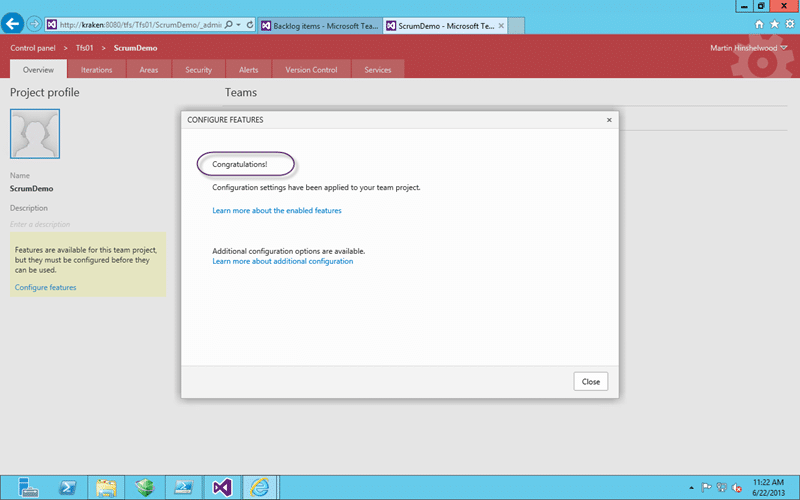Open the address bar dropdown arrow
This screenshot has width=800, height=500.
(x=238, y=24)
